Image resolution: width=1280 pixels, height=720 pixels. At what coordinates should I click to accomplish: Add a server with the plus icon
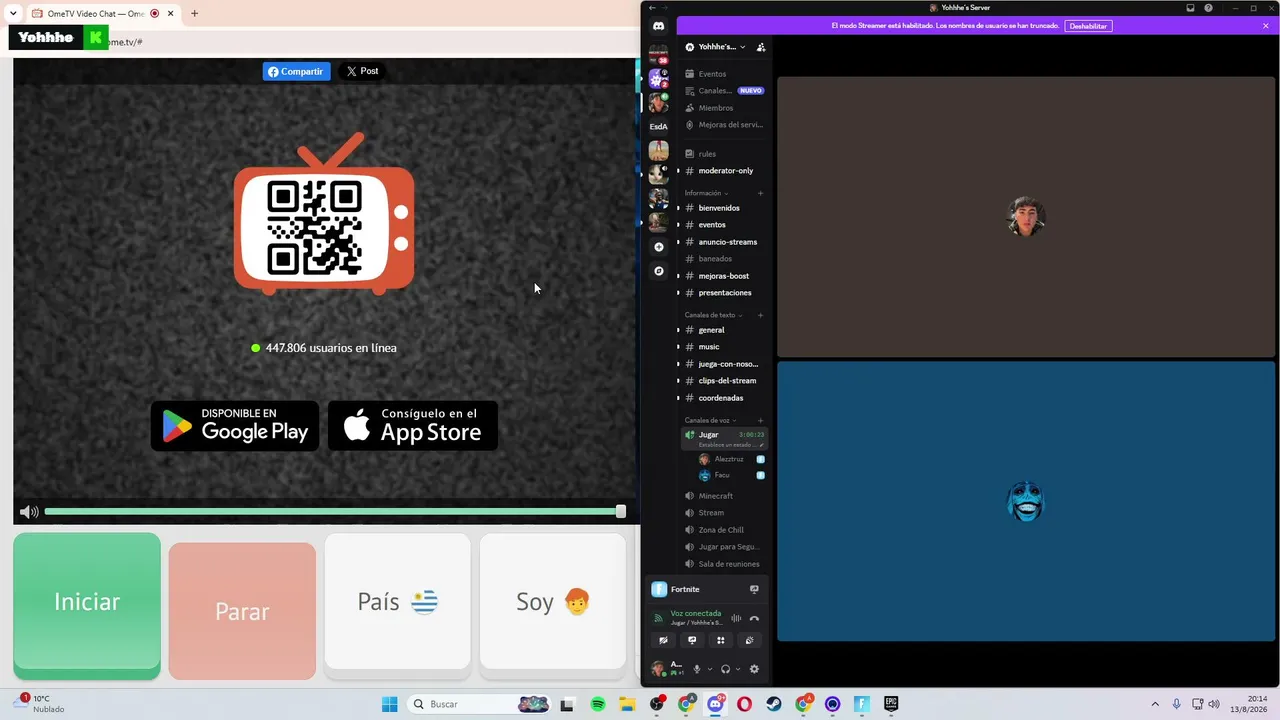pyautogui.click(x=658, y=247)
